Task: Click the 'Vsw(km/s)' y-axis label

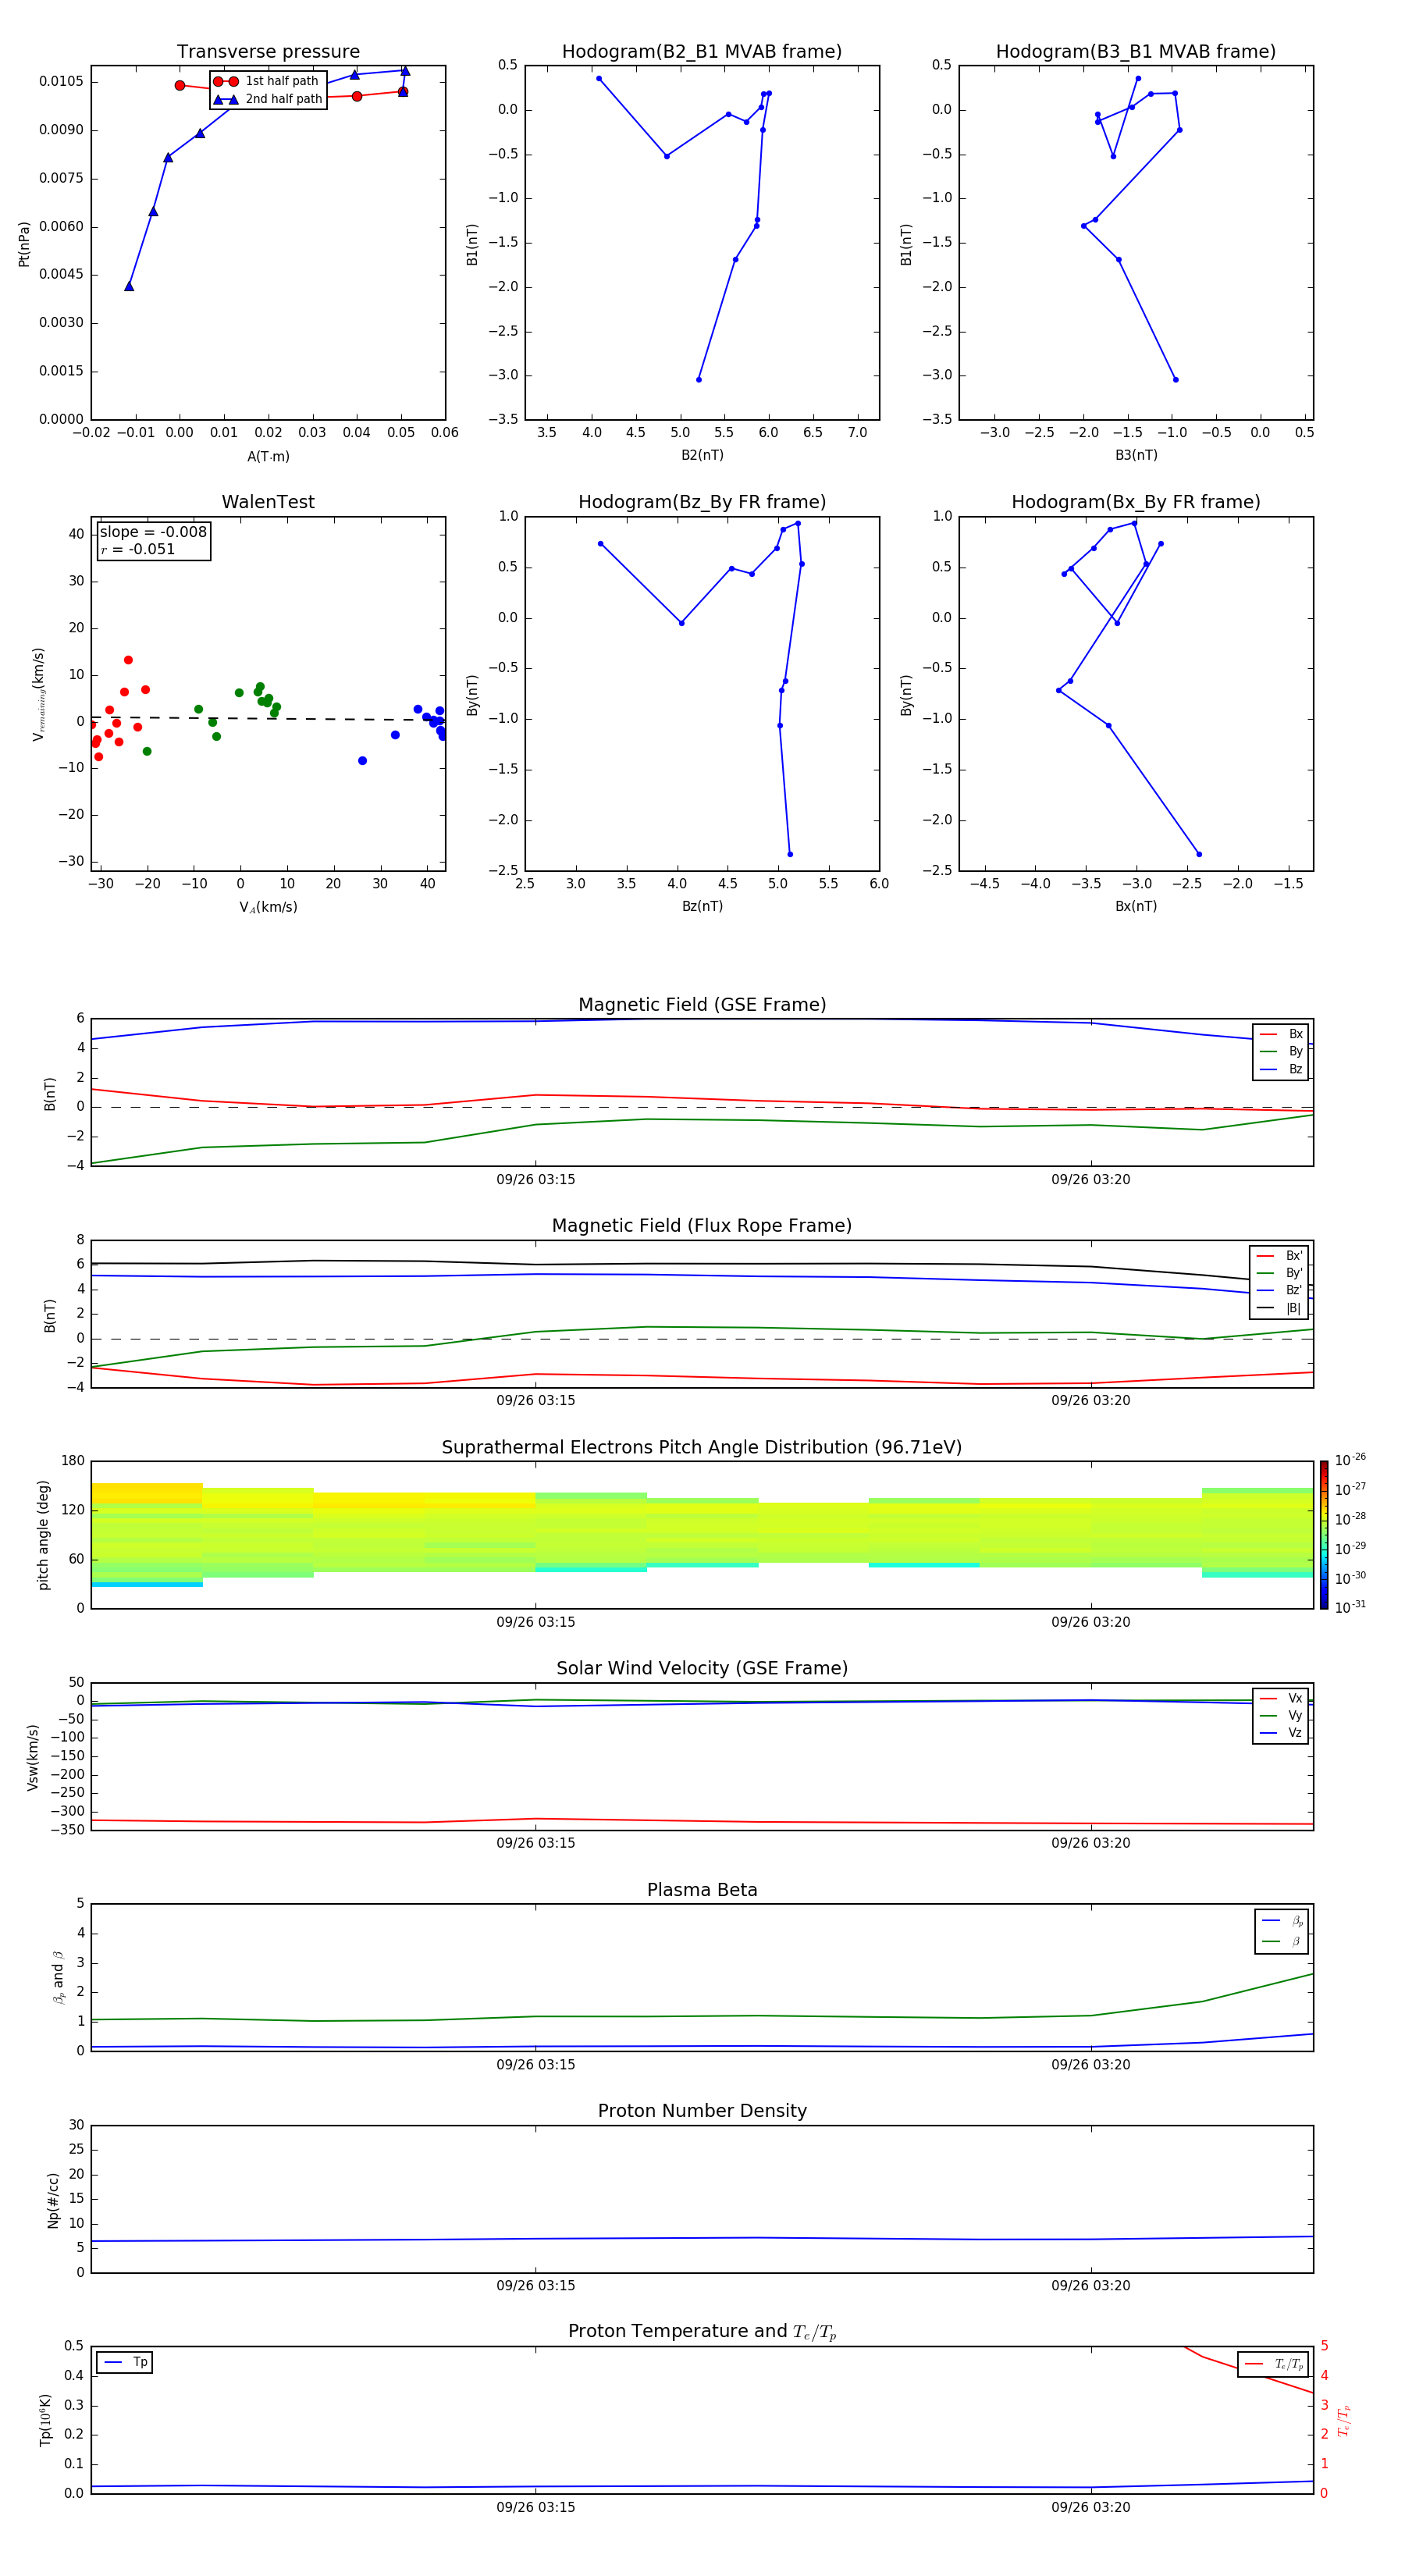Action: click(x=33, y=1757)
